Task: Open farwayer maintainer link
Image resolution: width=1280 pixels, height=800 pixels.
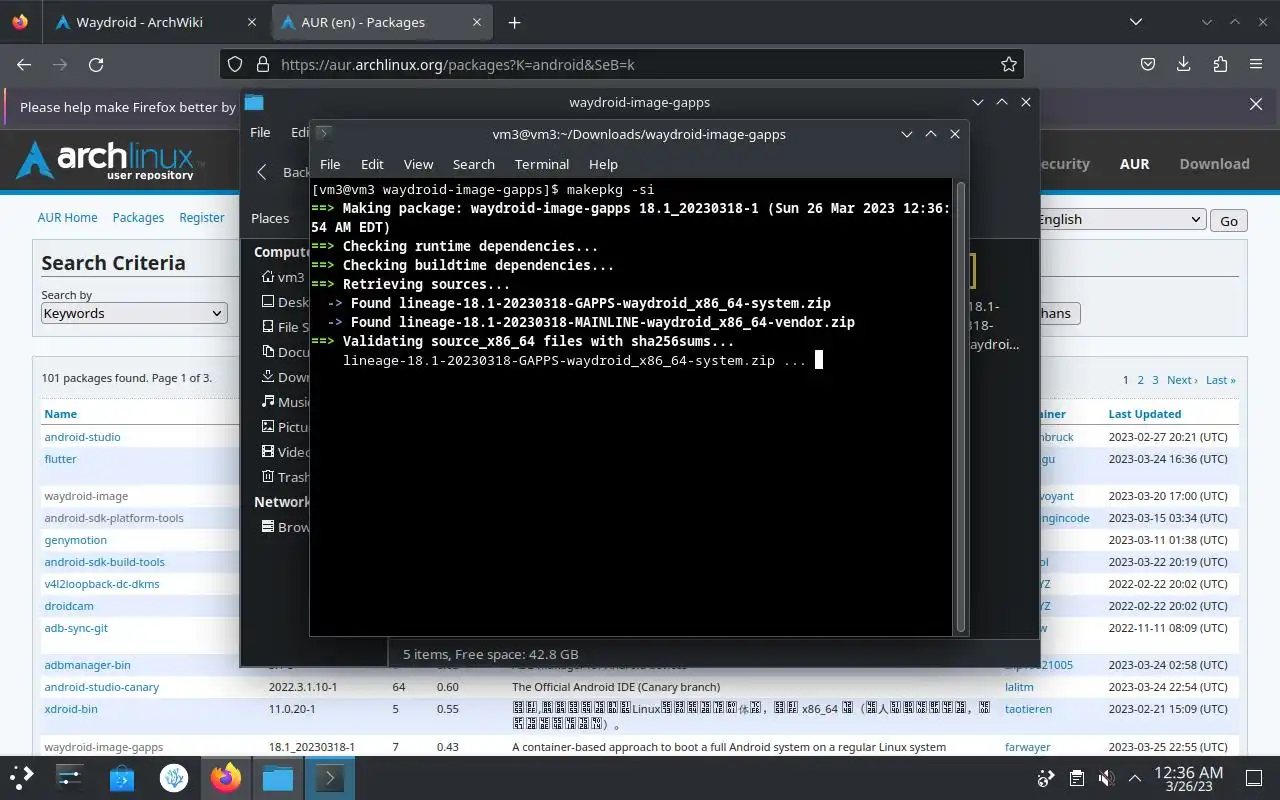Action: tap(1028, 747)
